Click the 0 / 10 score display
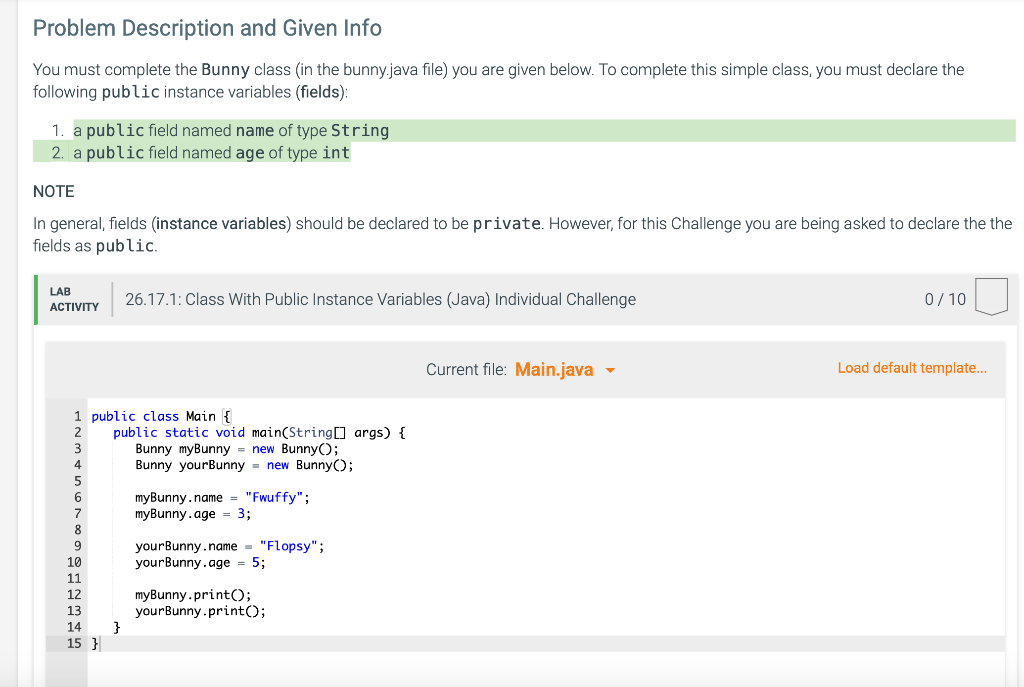Screen dimensions: 1024x687 (946, 298)
